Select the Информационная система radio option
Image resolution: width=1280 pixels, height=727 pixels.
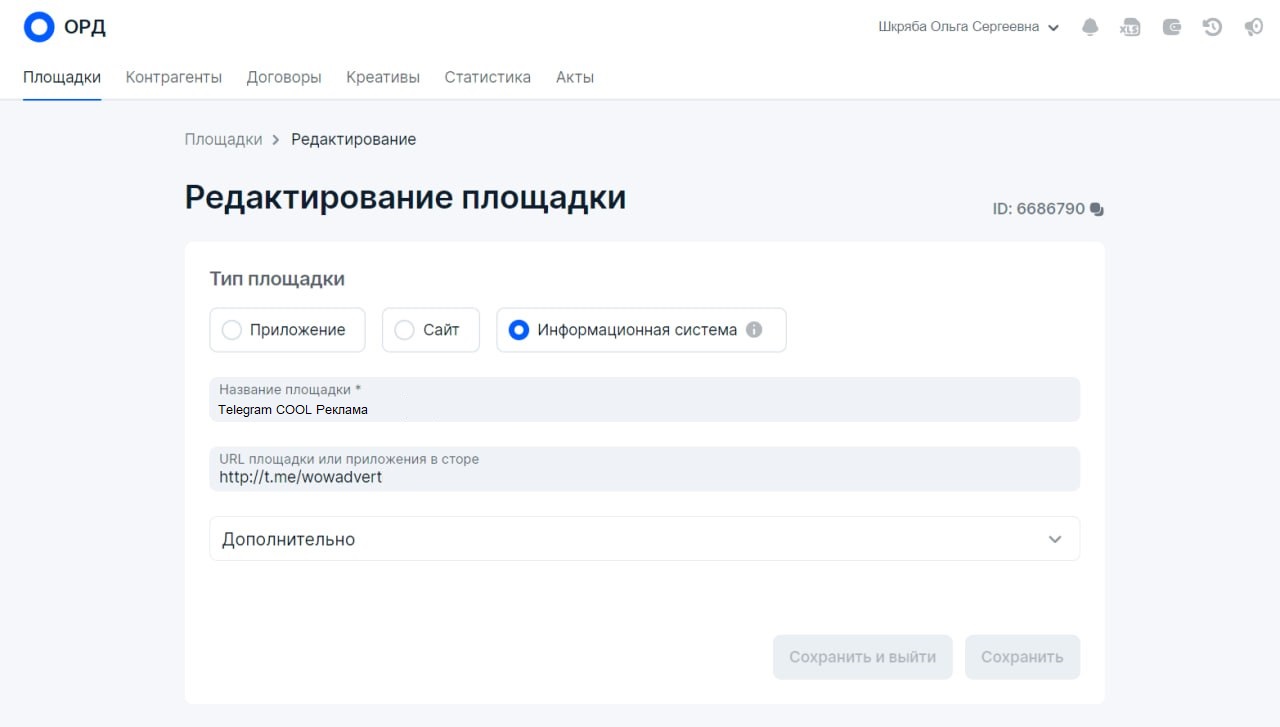[x=519, y=330]
